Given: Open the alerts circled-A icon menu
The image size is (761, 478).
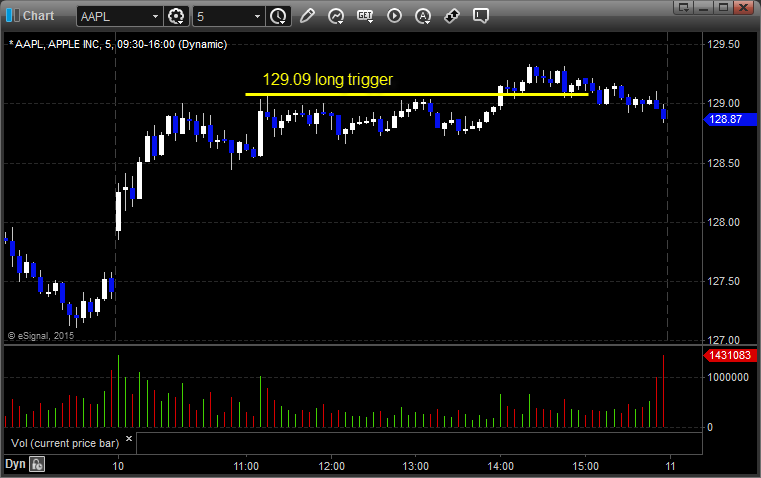Looking at the screenshot, I should (423, 16).
